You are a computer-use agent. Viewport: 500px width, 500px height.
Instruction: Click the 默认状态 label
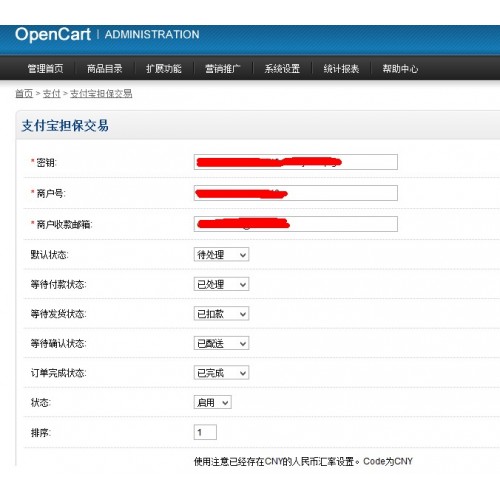click(x=49, y=255)
